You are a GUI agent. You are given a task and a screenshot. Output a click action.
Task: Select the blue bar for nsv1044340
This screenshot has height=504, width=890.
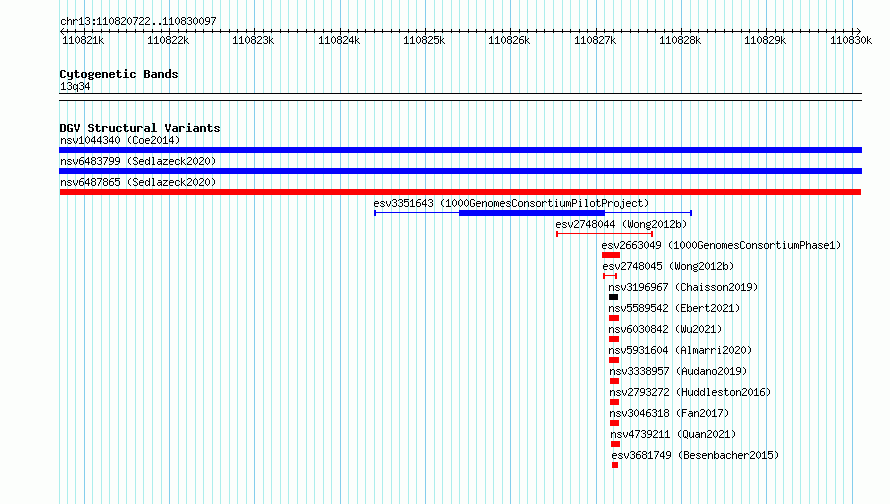coord(460,150)
